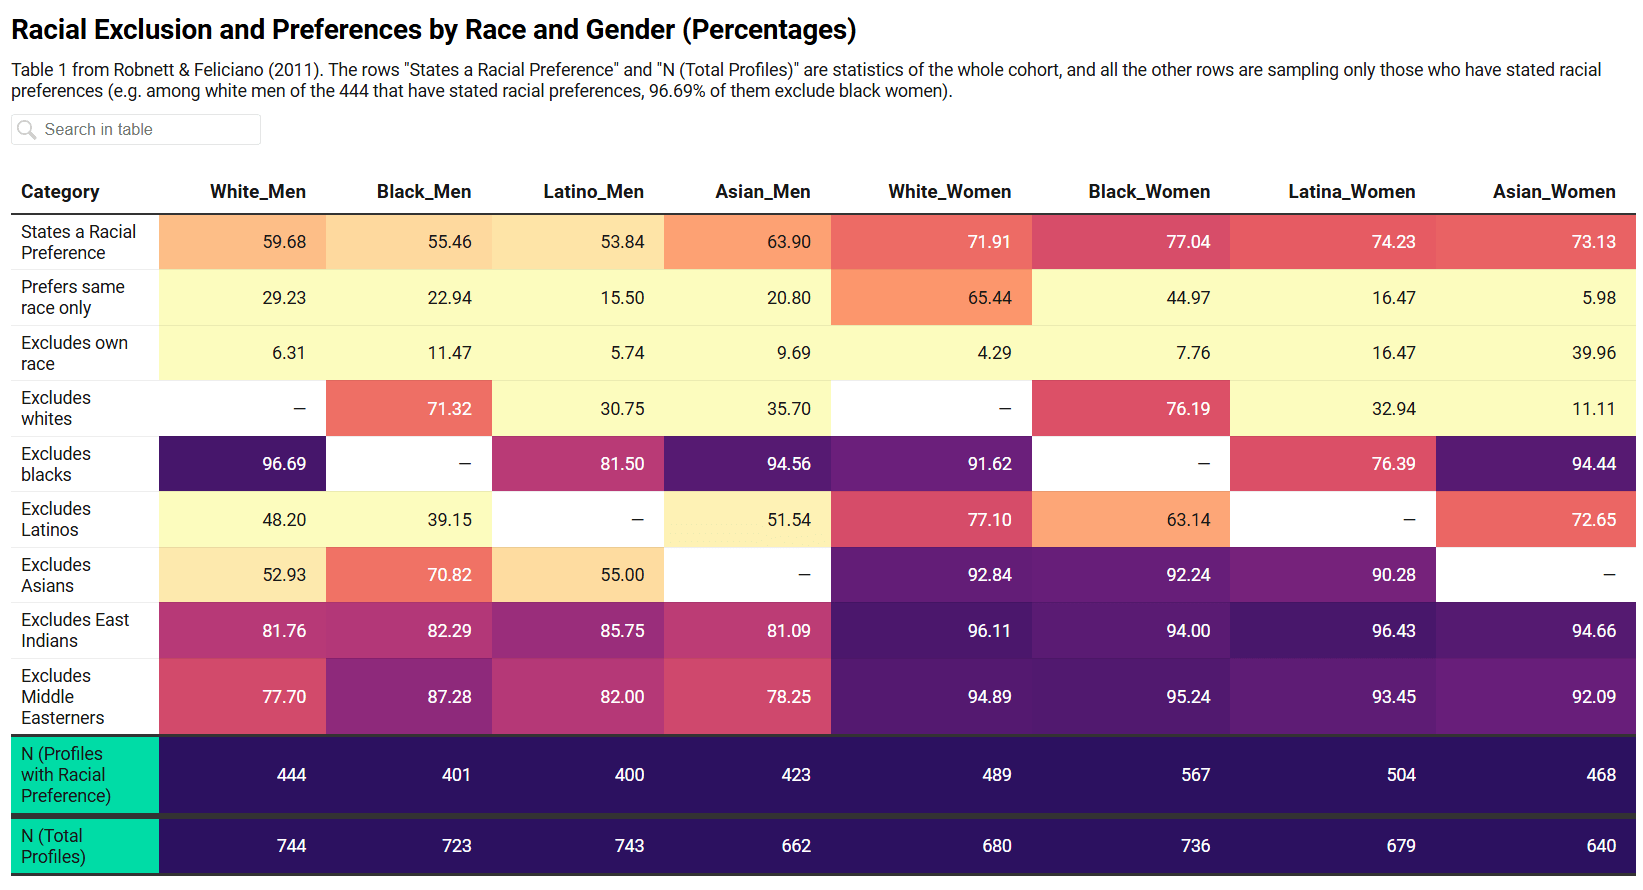Click the Excludes Middle Easterners row label
1643x890 pixels.
(x=62, y=697)
